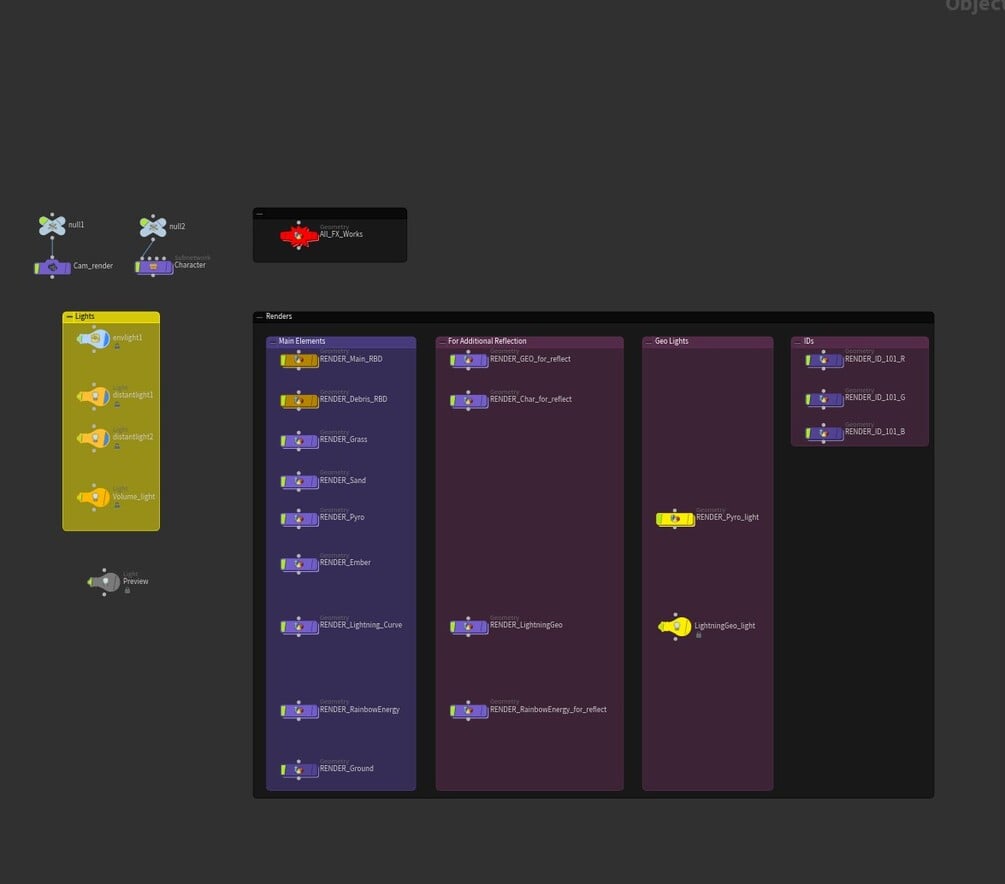Click the RENDER_Main_RBD node

[299, 361]
